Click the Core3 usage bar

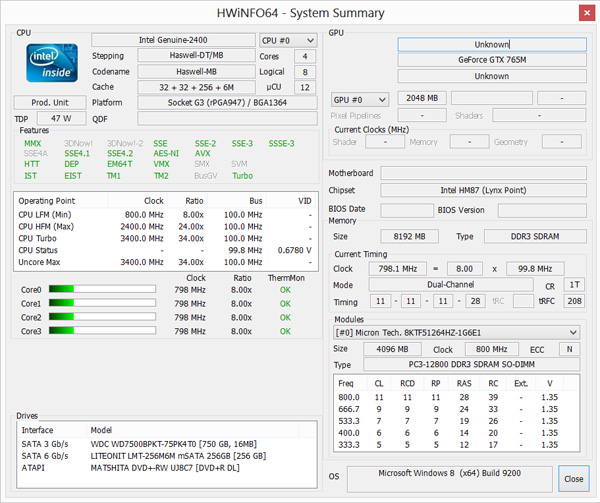(x=102, y=330)
